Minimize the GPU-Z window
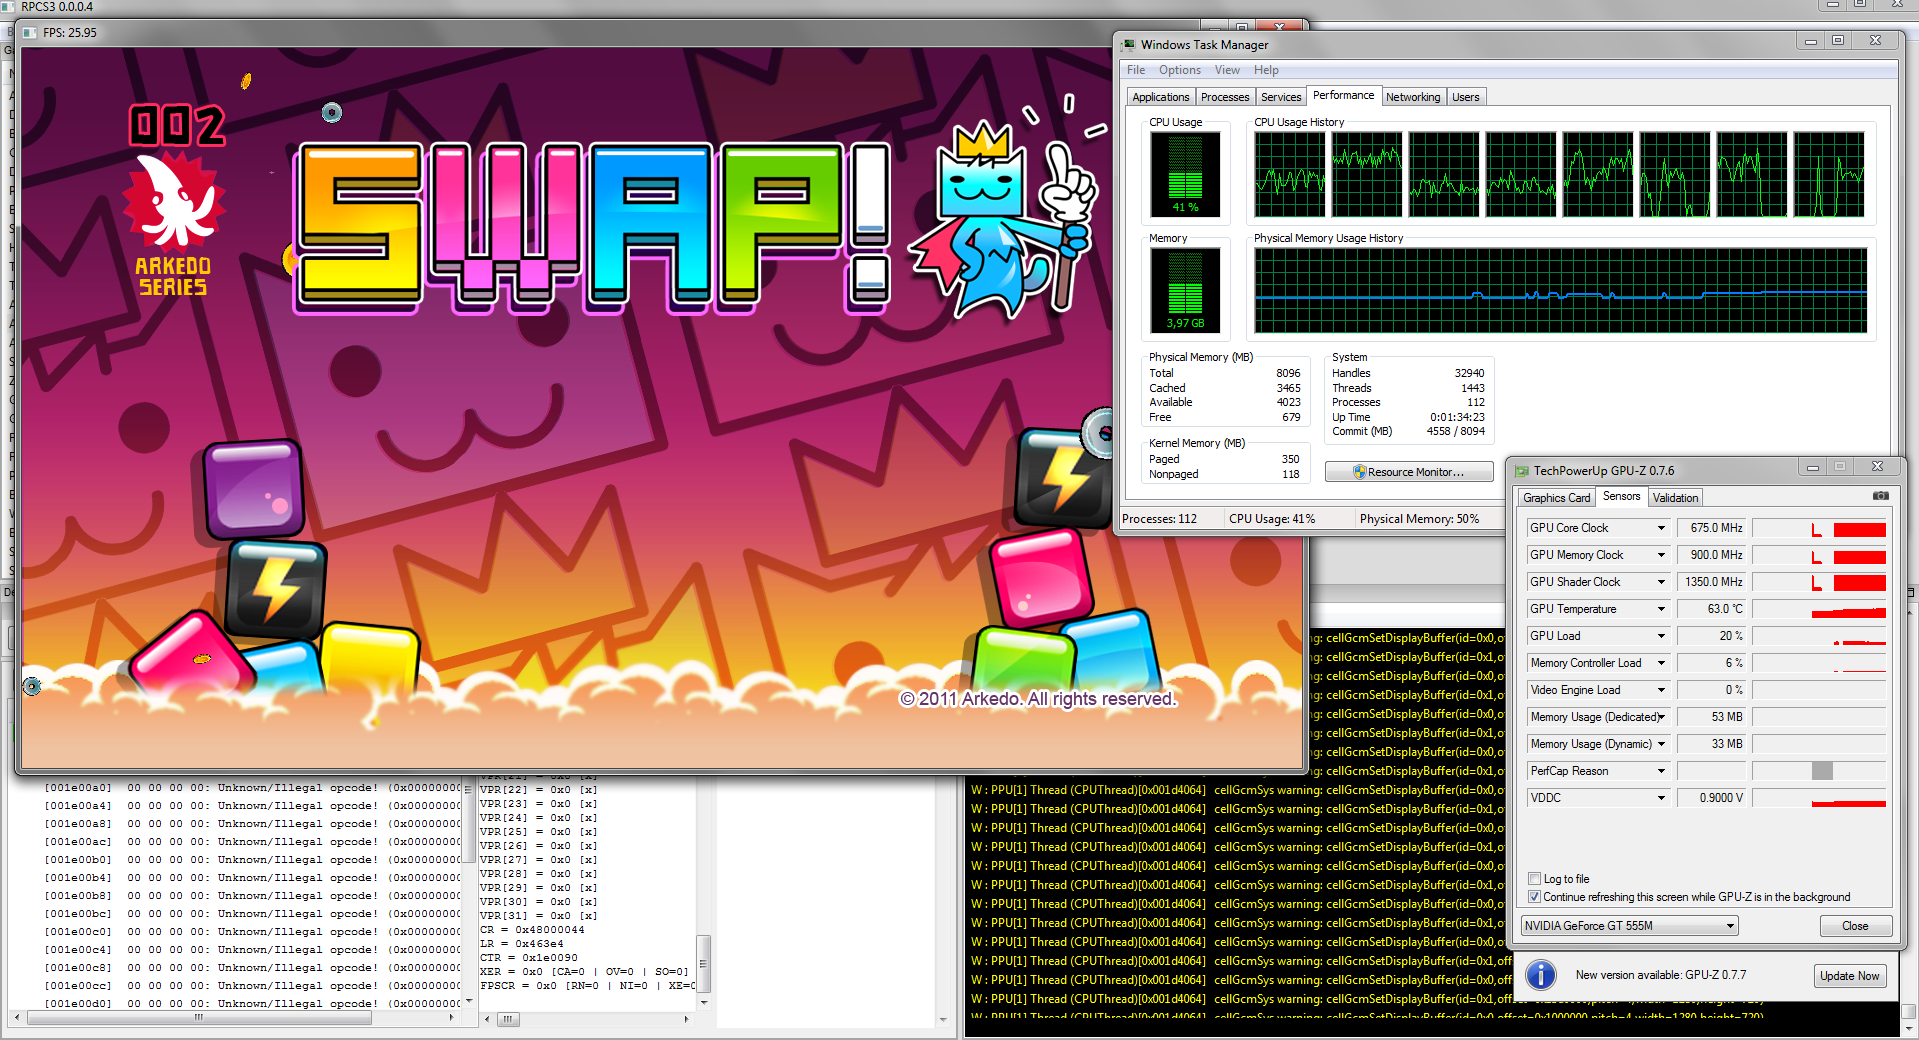The width and height of the screenshot is (1919, 1040). (1812, 467)
